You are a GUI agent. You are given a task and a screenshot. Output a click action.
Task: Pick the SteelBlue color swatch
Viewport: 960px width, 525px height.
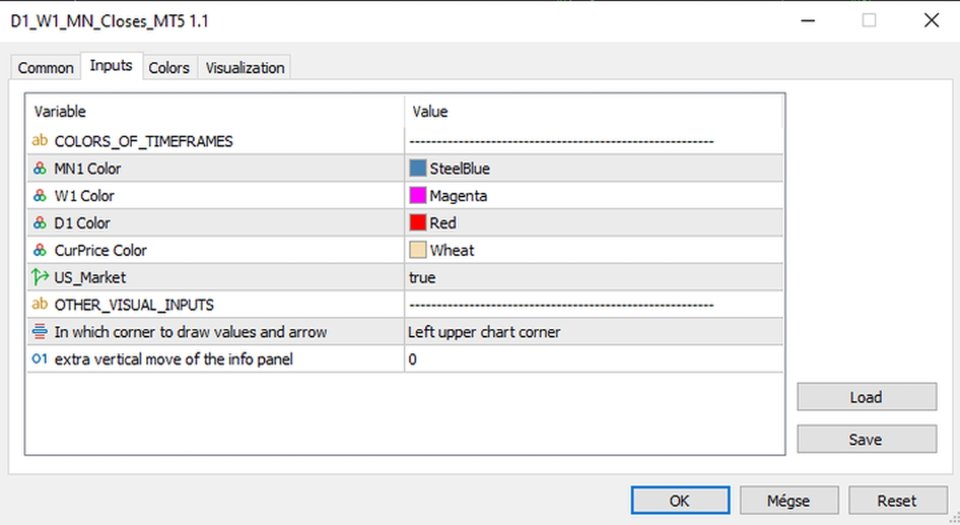point(418,168)
